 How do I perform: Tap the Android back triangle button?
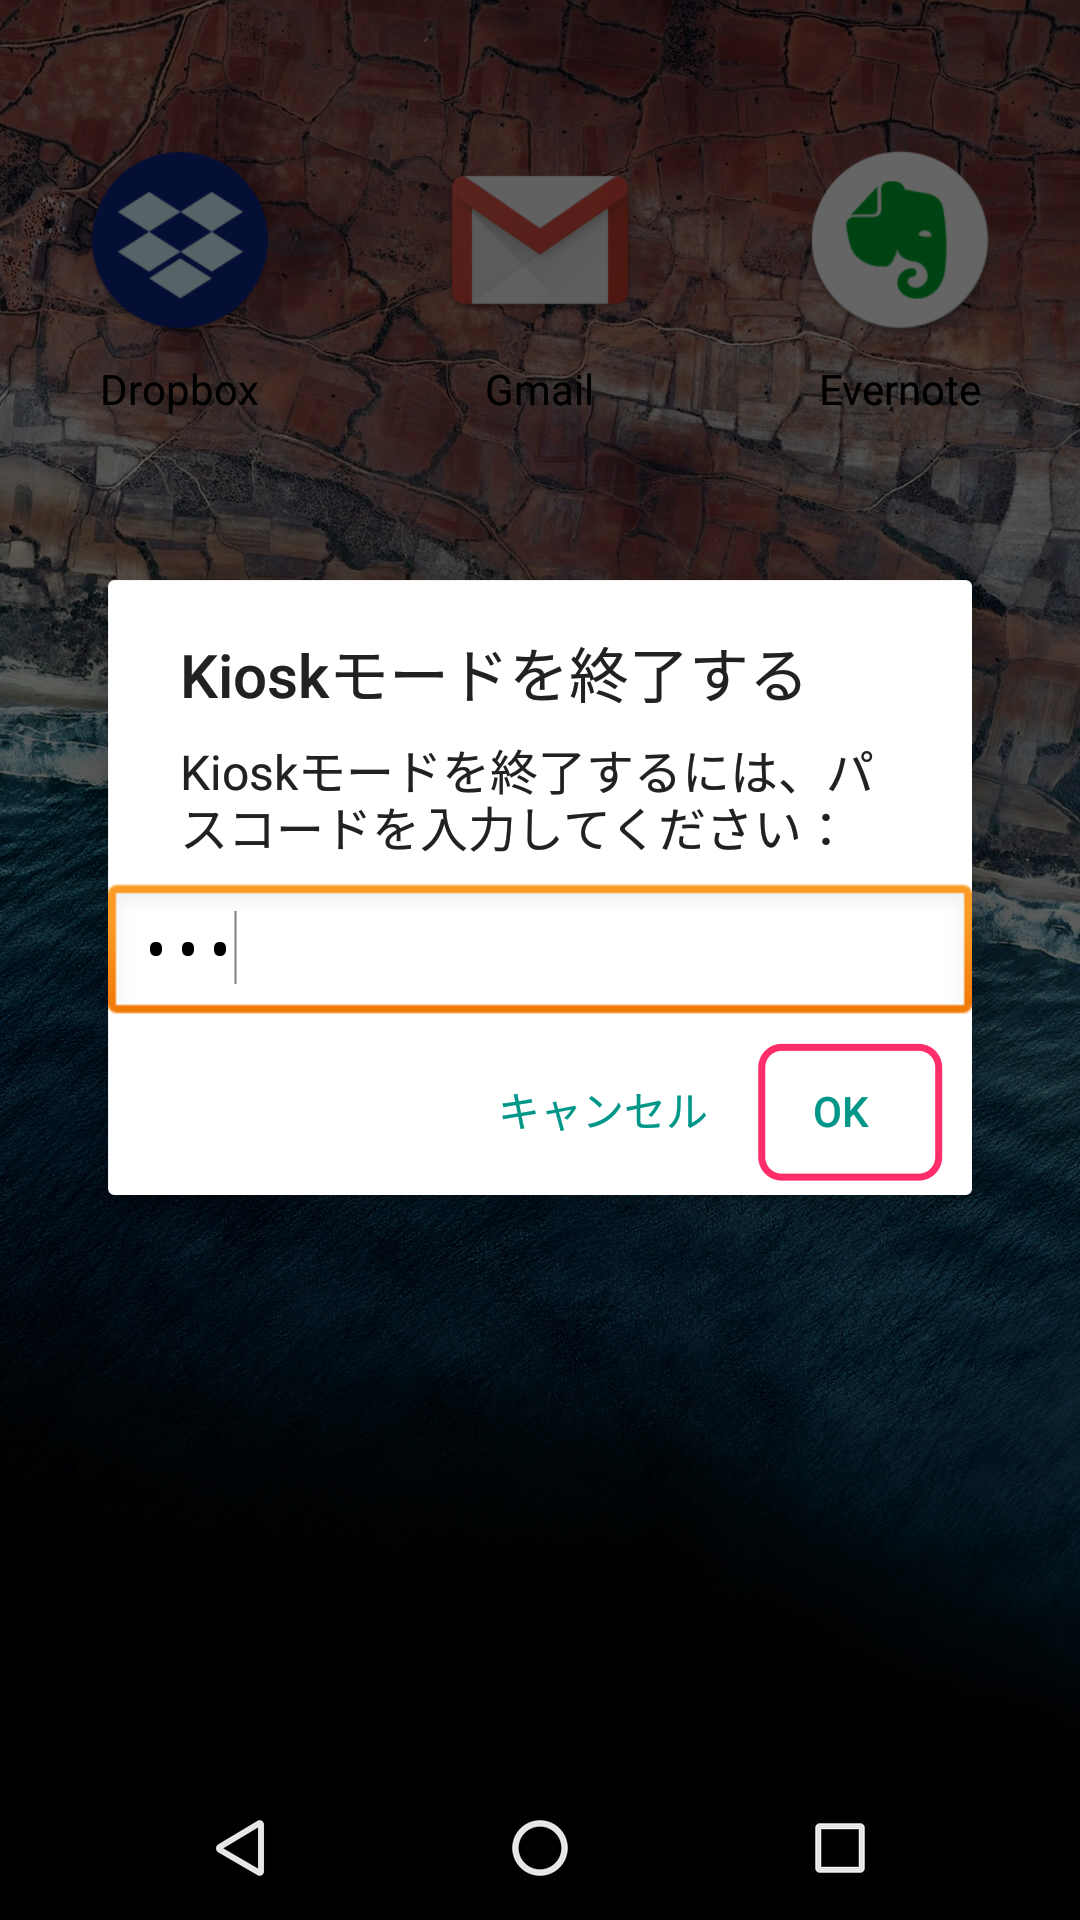240,1847
